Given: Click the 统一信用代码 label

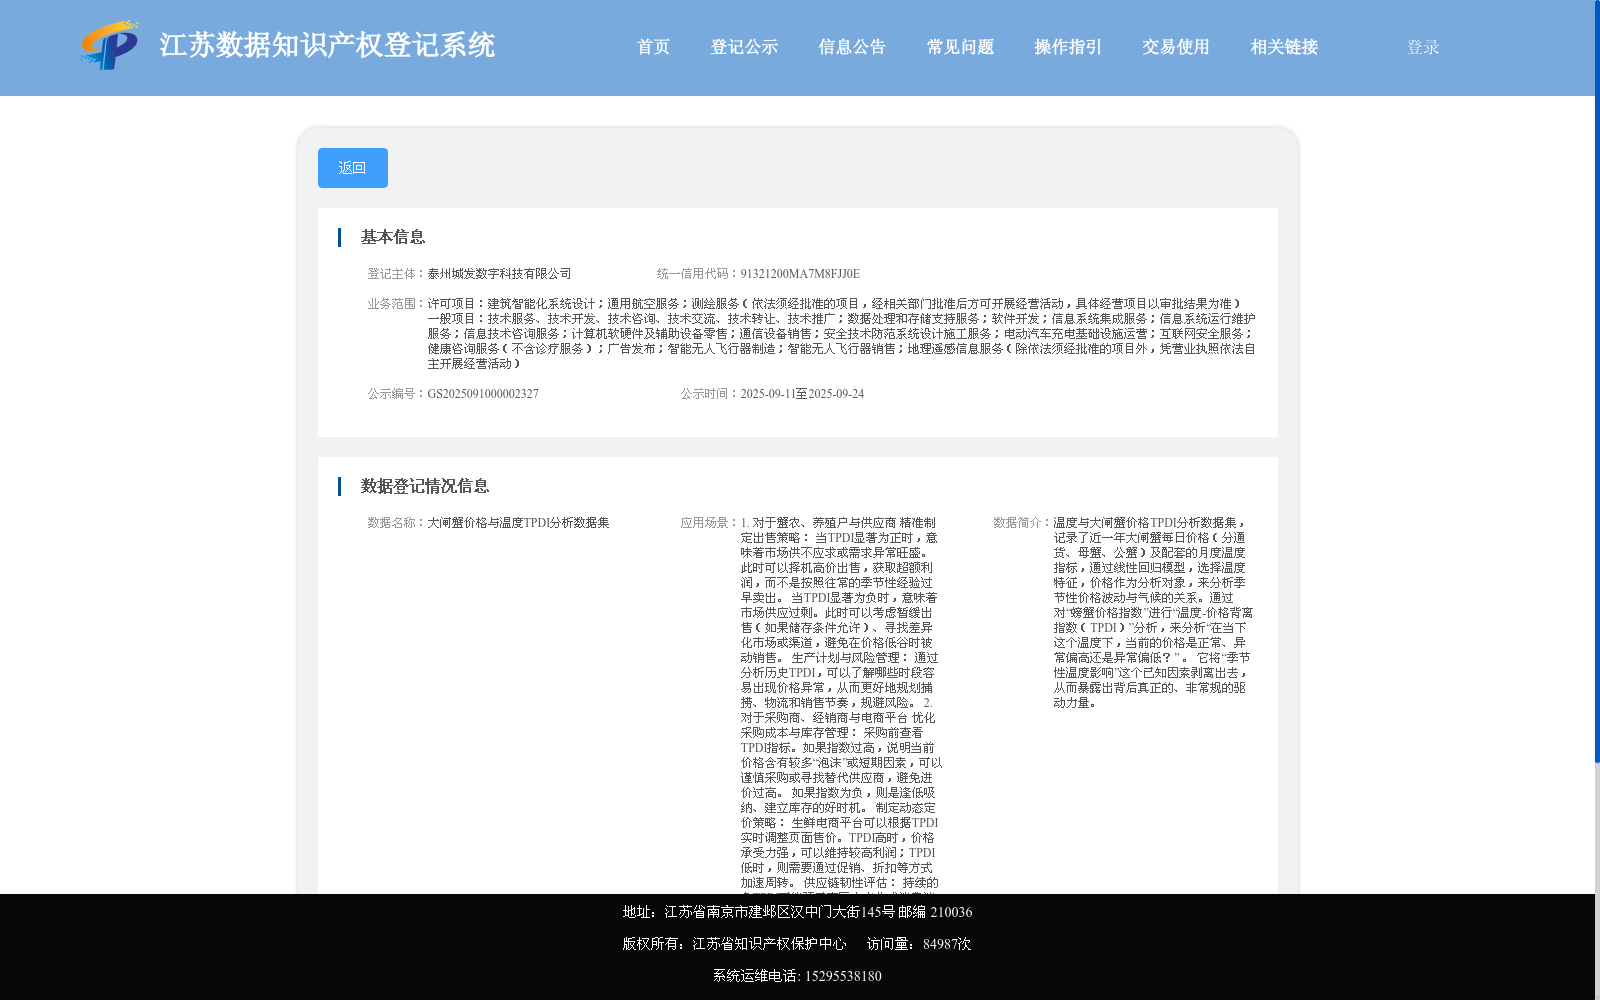Looking at the screenshot, I should (698, 274).
